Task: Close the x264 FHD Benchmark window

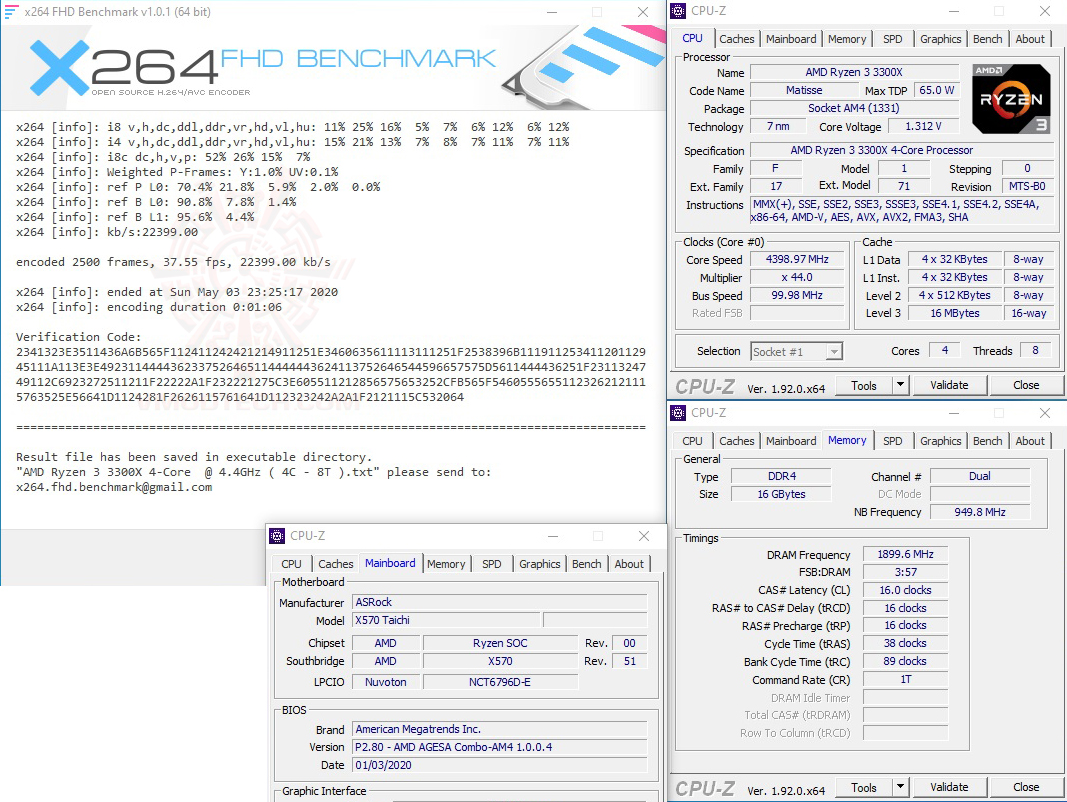Action: (642, 12)
